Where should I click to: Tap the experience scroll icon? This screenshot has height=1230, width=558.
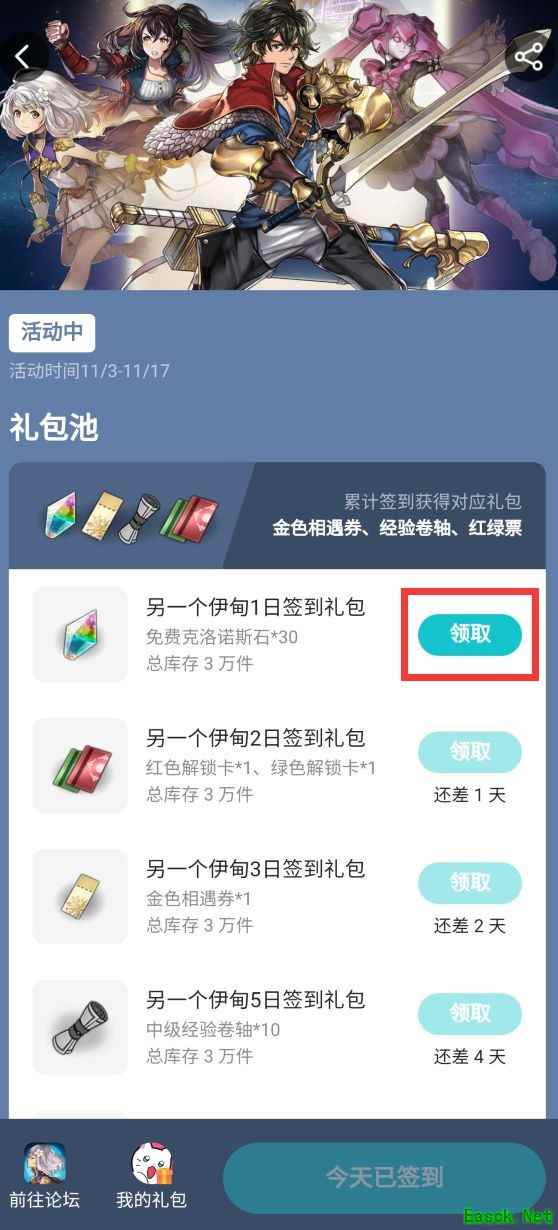click(x=80, y=1027)
